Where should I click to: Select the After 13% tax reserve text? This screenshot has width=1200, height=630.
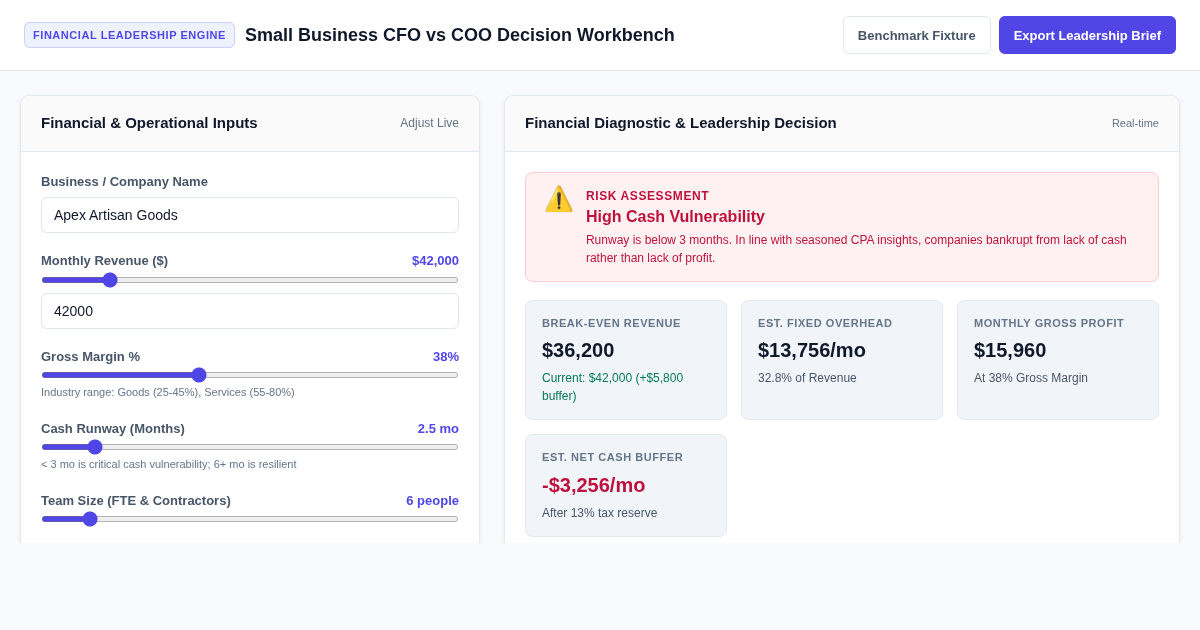pos(600,513)
